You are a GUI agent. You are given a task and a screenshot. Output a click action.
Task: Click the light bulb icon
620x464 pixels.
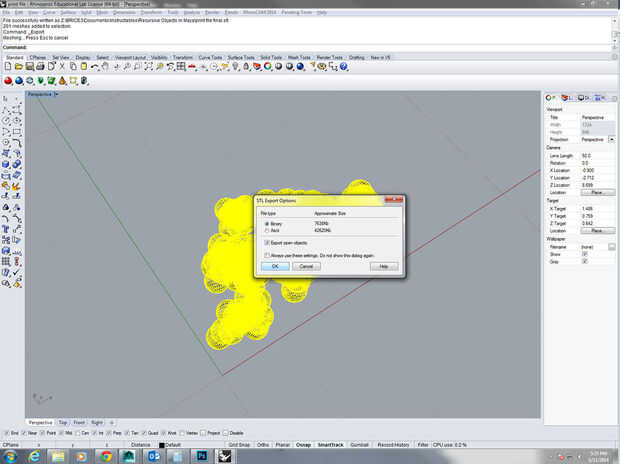tap(236, 66)
